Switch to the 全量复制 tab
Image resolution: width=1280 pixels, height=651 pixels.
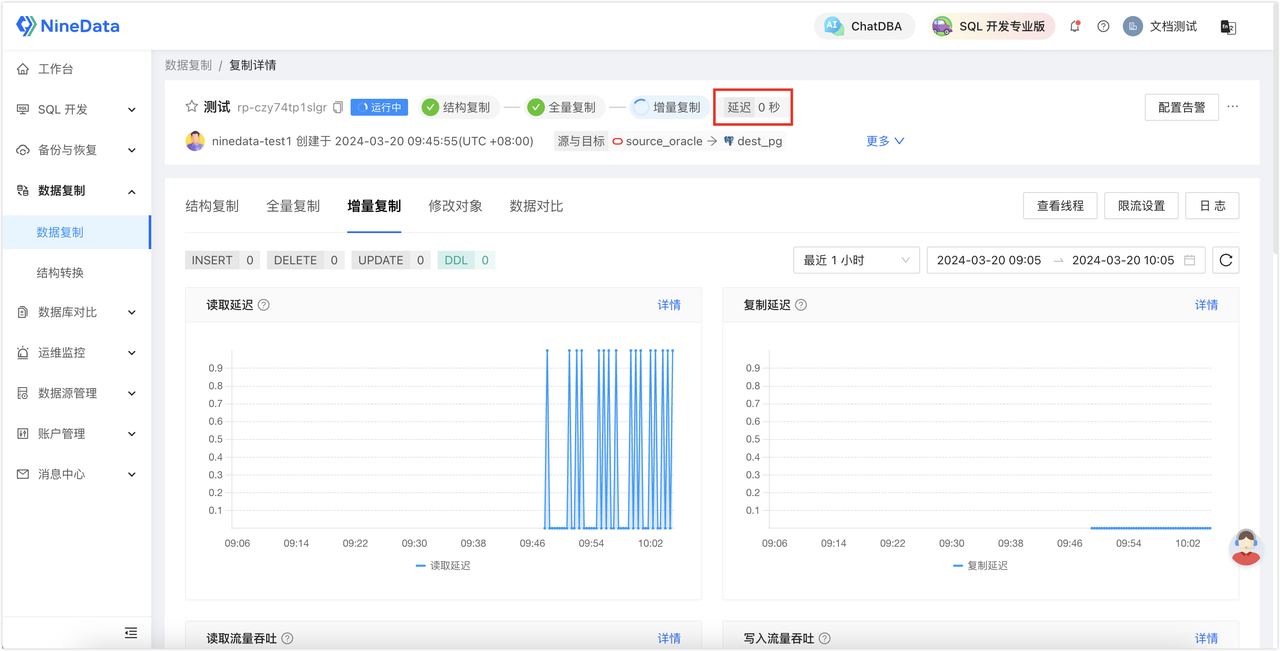point(293,205)
